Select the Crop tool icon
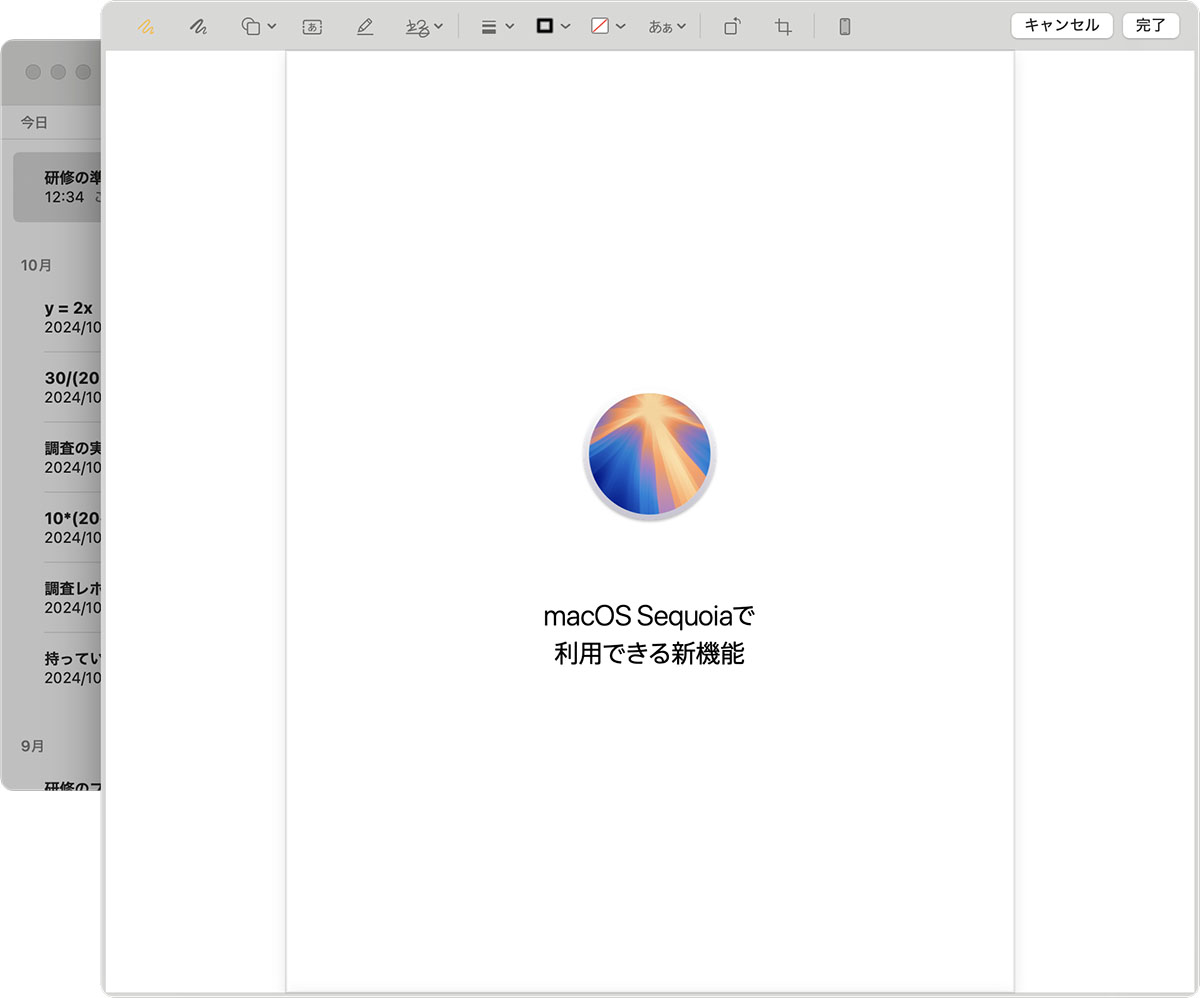The height and width of the screenshot is (998, 1200). pyautogui.click(x=784, y=27)
